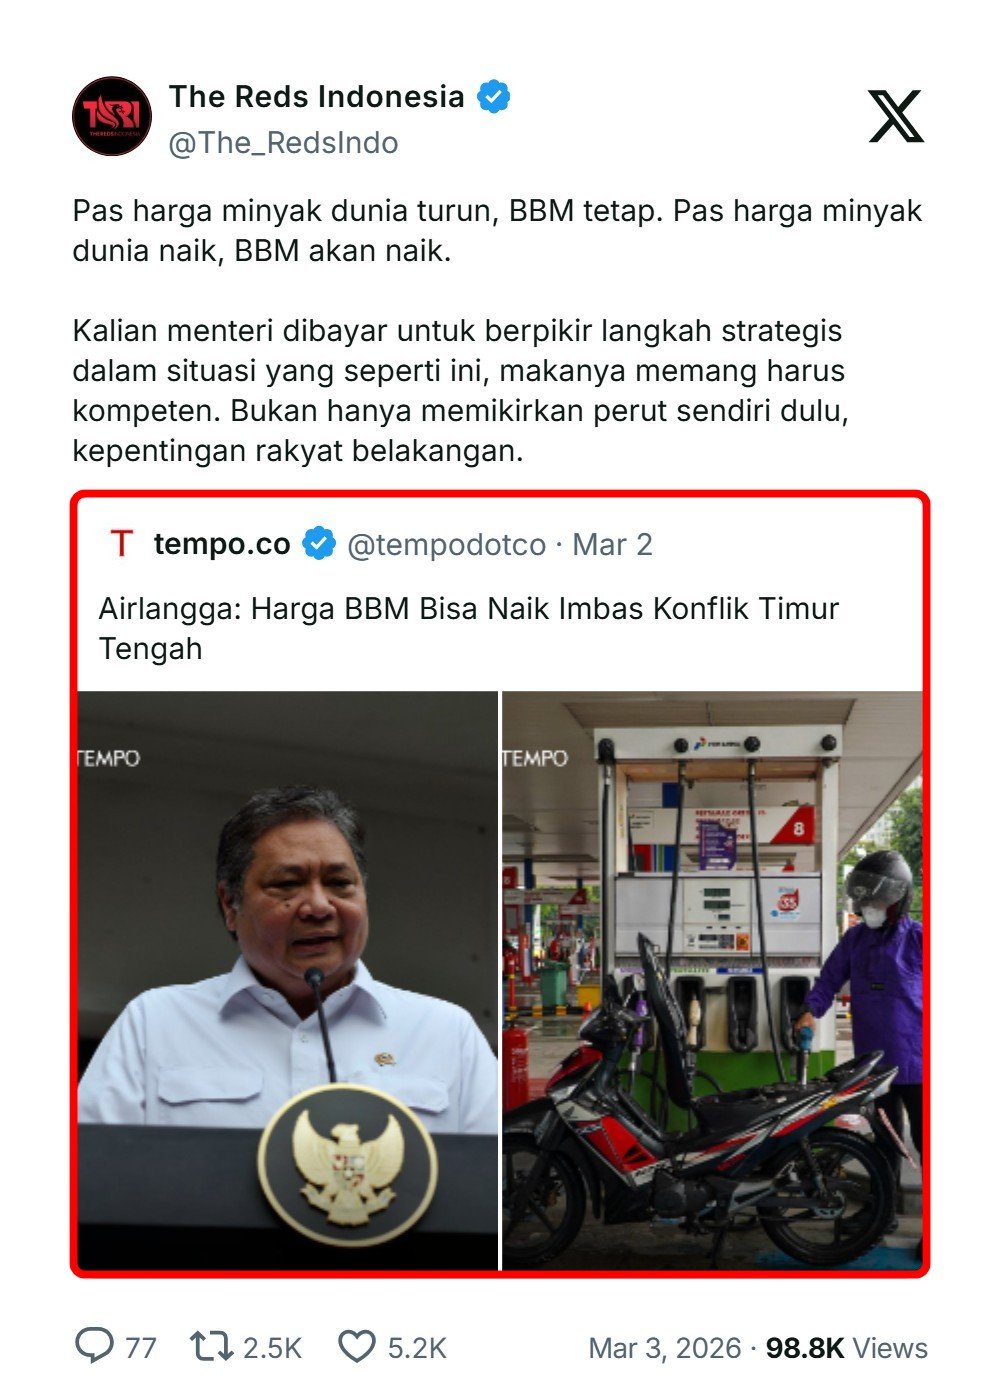Image resolution: width=1000 pixels, height=1390 pixels.
Task: Open The Reds Indonesia display name
Action: (x=317, y=96)
